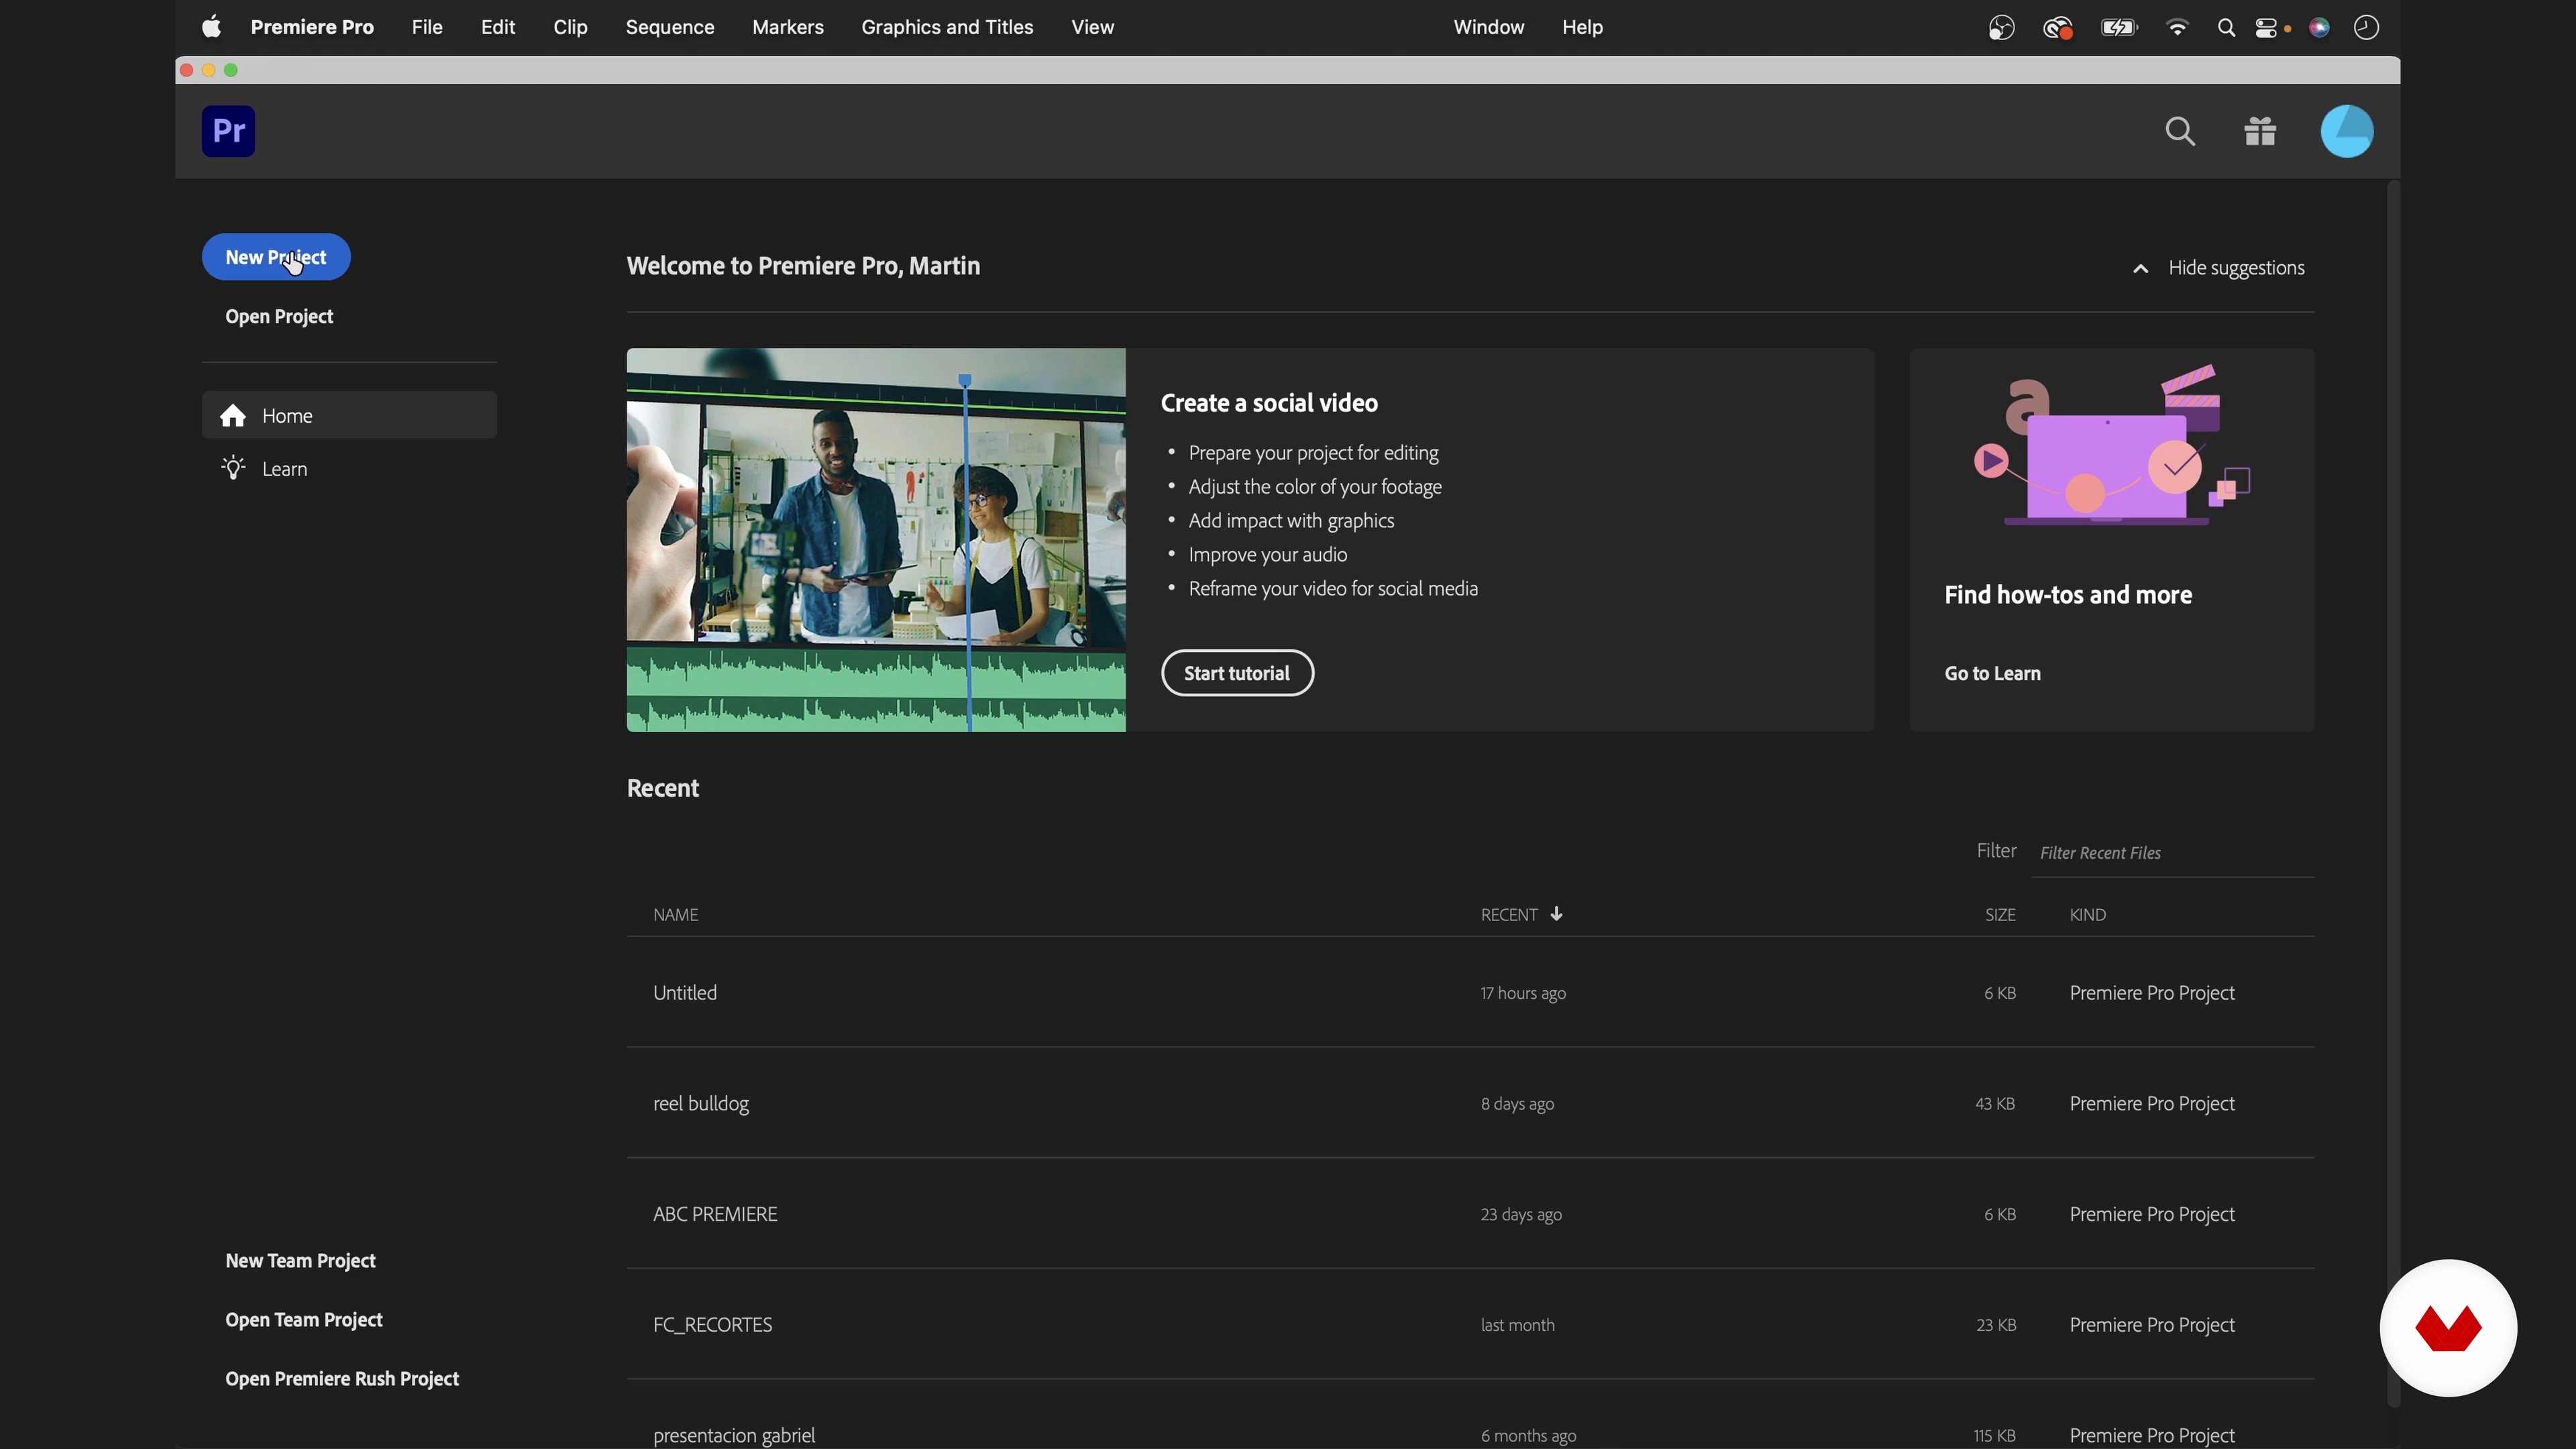Open the battery status icon
The height and width of the screenshot is (1449, 2576).
click(x=2118, y=28)
